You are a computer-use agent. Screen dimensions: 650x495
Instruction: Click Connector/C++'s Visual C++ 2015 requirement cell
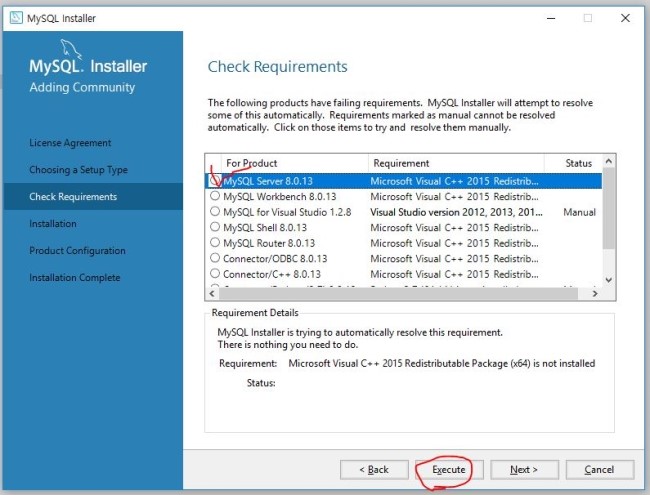[454, 274]
